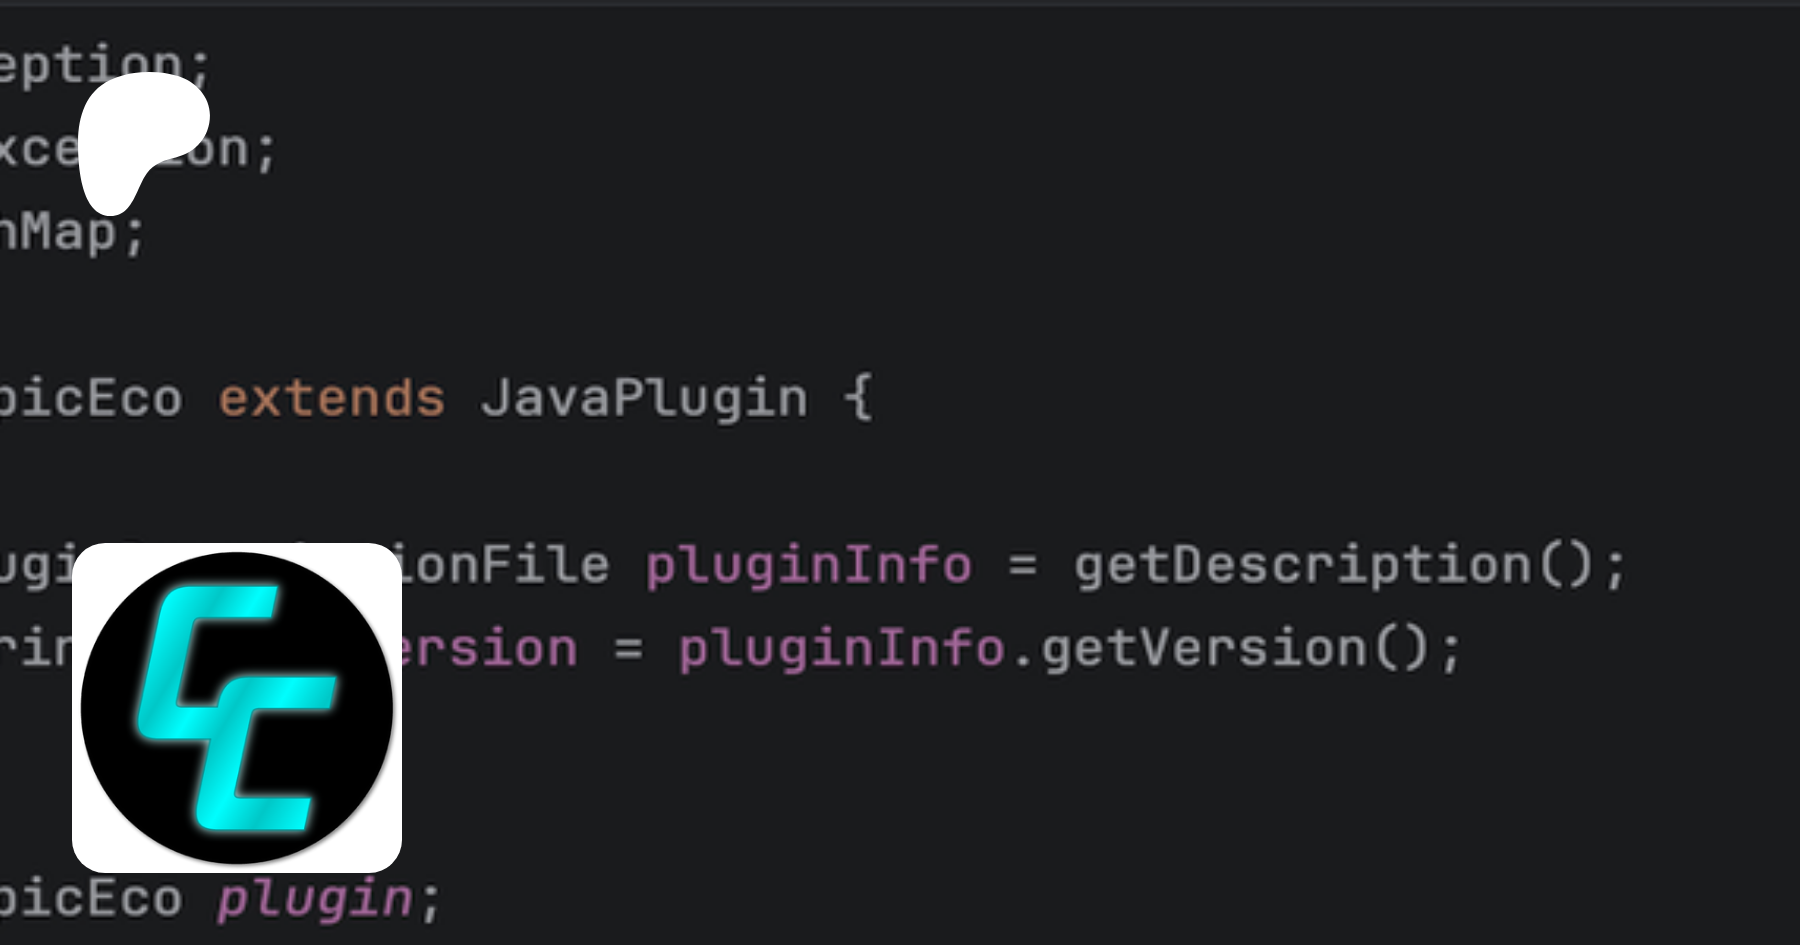Select the orange extends keyword
This screenshot has width=1800, height=945.
point(331,398)
